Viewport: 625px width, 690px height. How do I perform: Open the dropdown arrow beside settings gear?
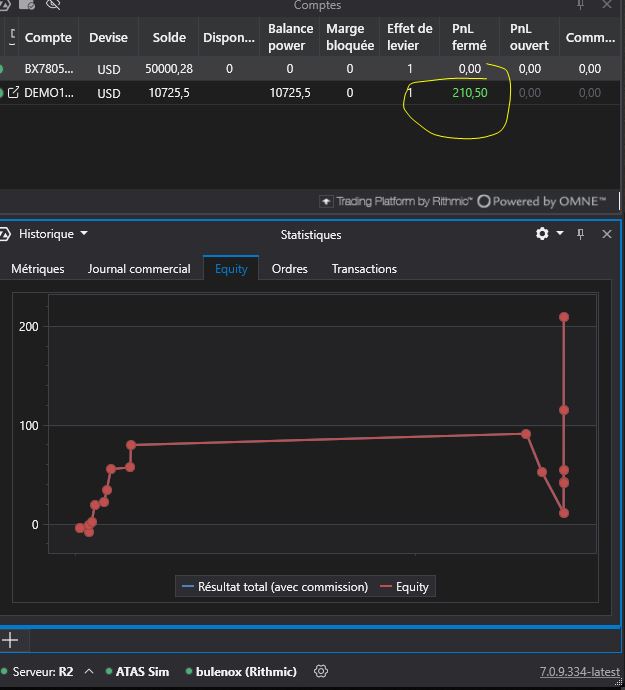[560, 234]
